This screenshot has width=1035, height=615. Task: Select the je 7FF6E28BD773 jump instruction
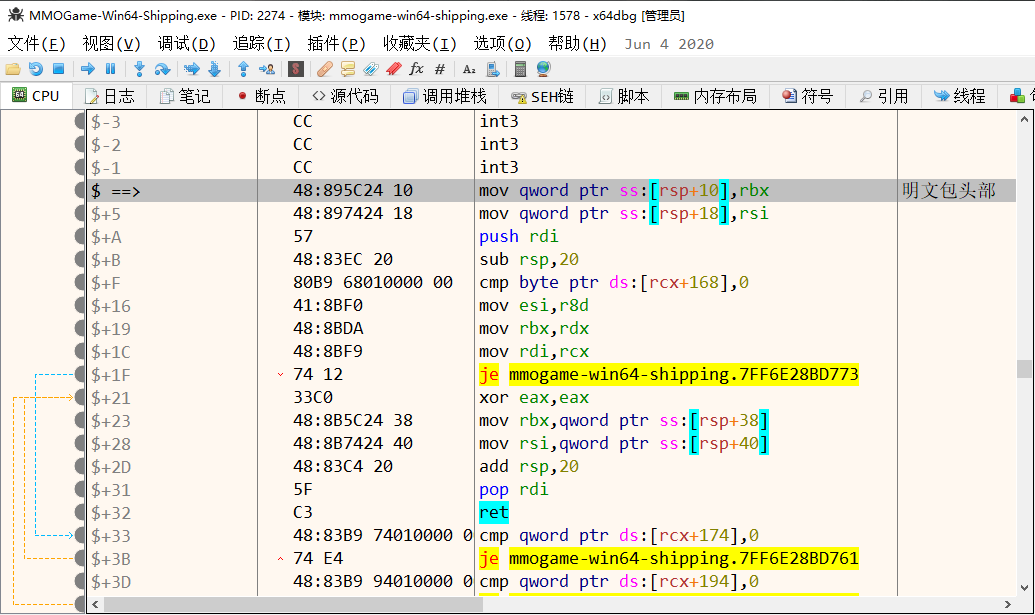click(669, 375)
